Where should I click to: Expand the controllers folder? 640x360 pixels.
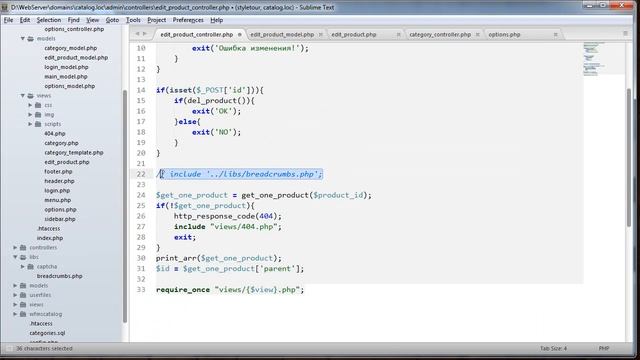pyautogui.click(x=15, y=248)
